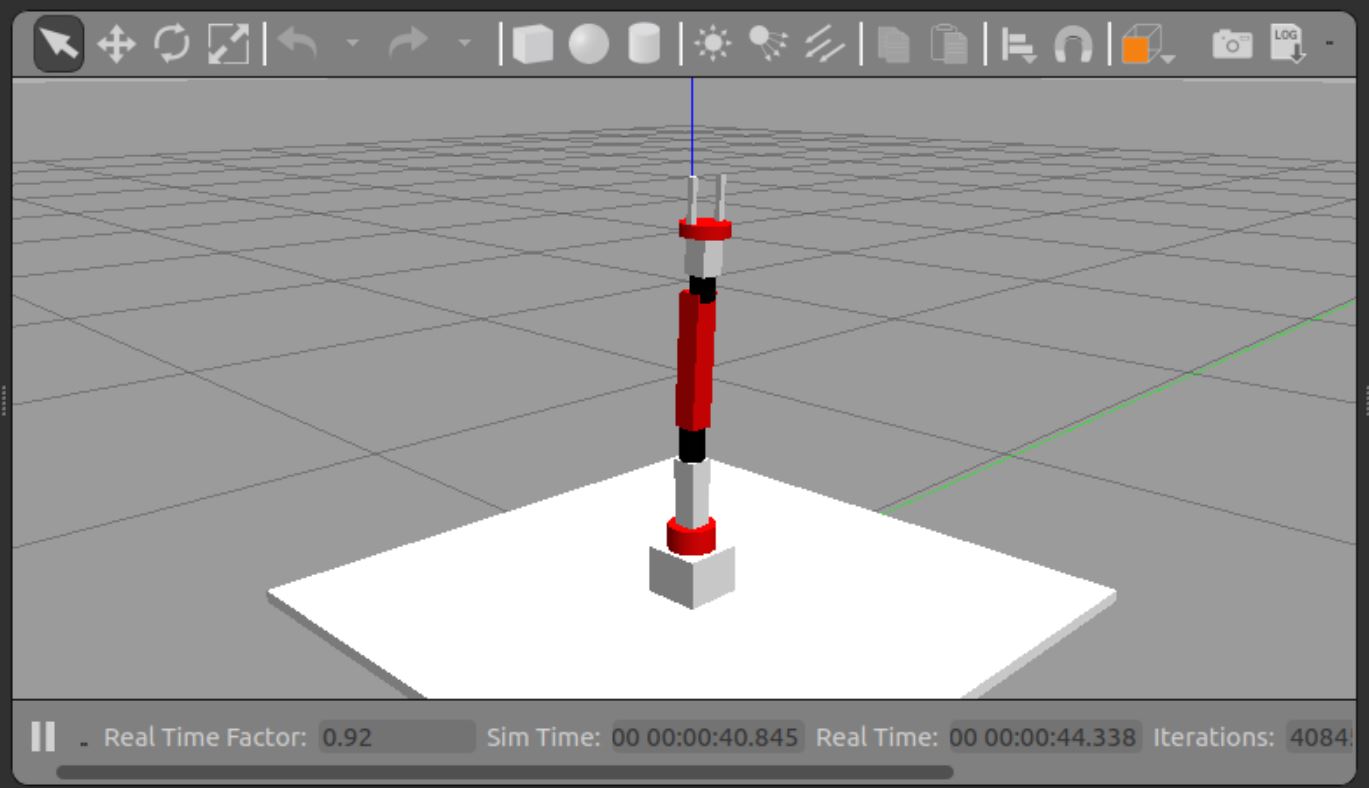The image size is (1369, 788).
Task: Open the Align tool
Action: (1019, 46)
